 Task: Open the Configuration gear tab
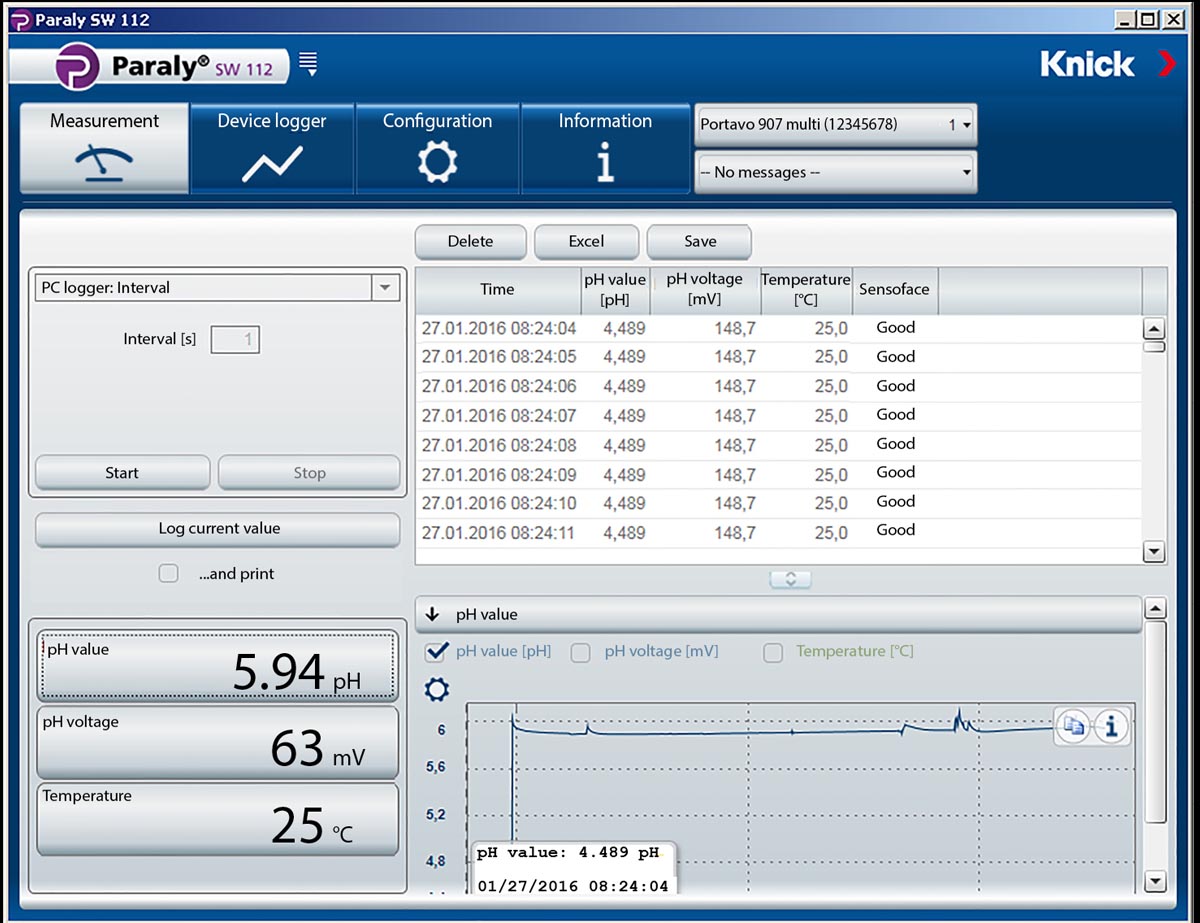437,148
